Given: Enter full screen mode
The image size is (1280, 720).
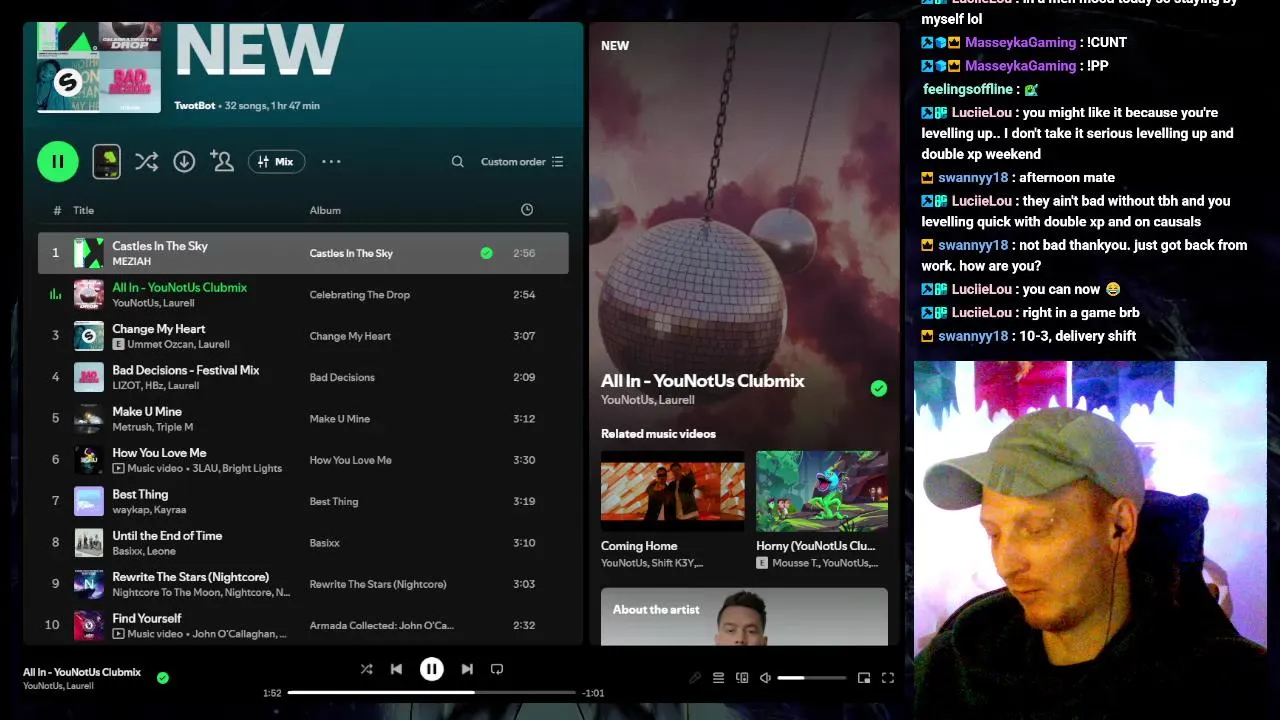Looking at the screenshot, I should click(x=887, y=678).
